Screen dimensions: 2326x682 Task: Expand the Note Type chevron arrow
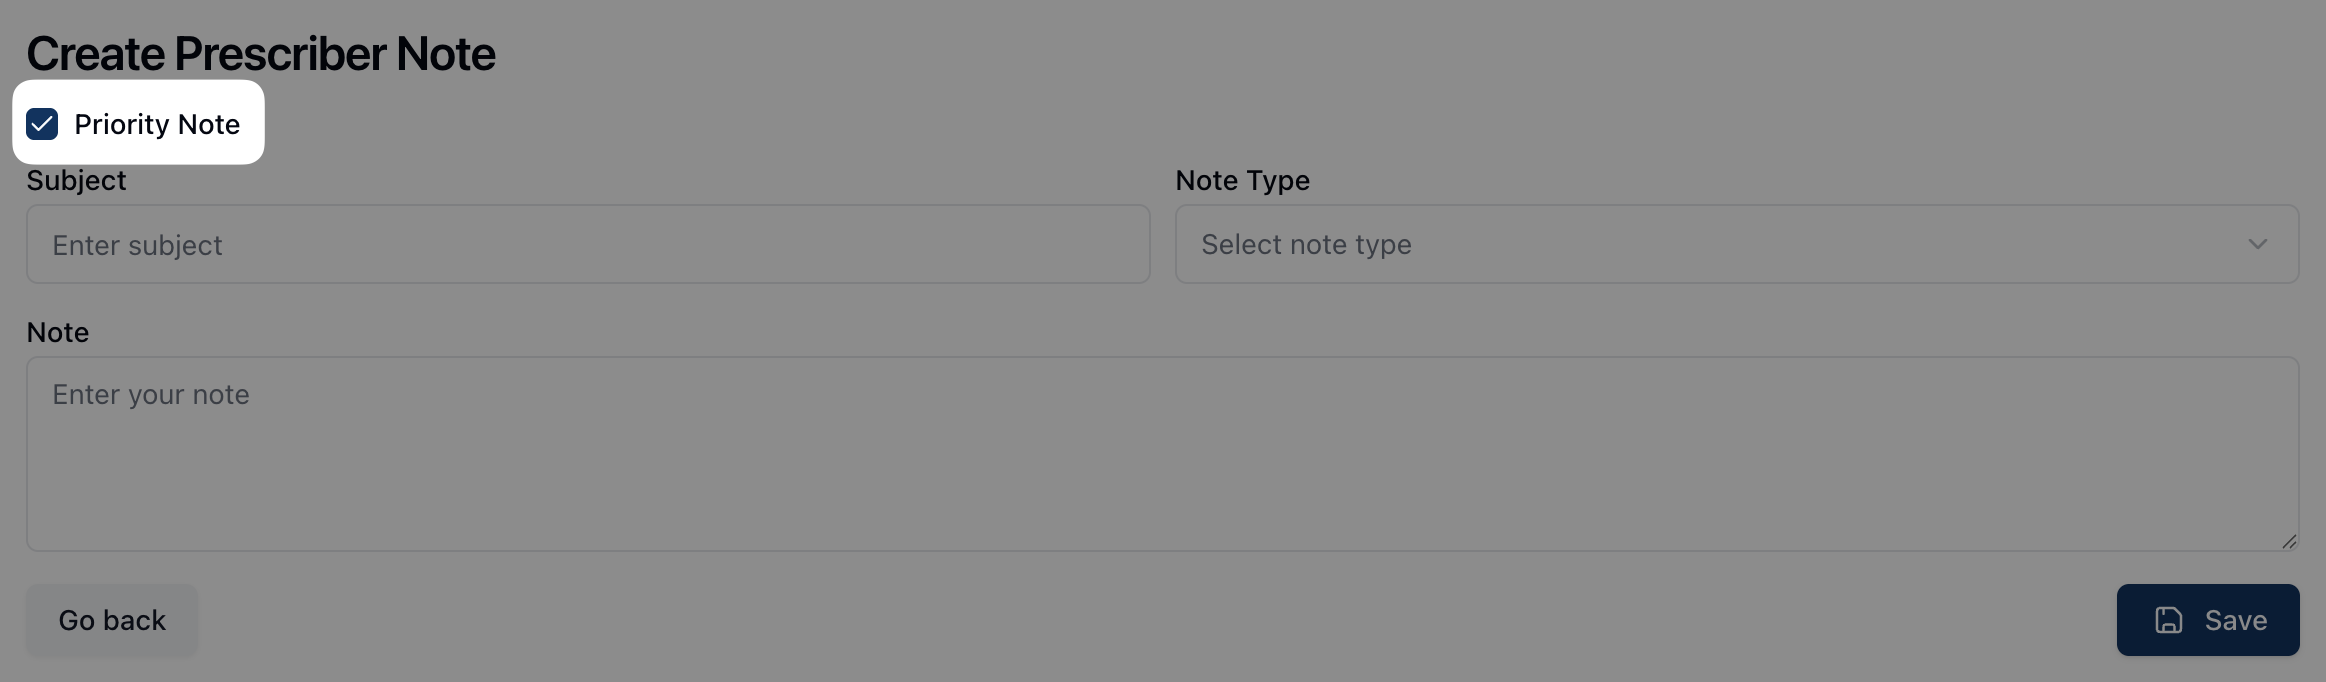coord(2257,244)
